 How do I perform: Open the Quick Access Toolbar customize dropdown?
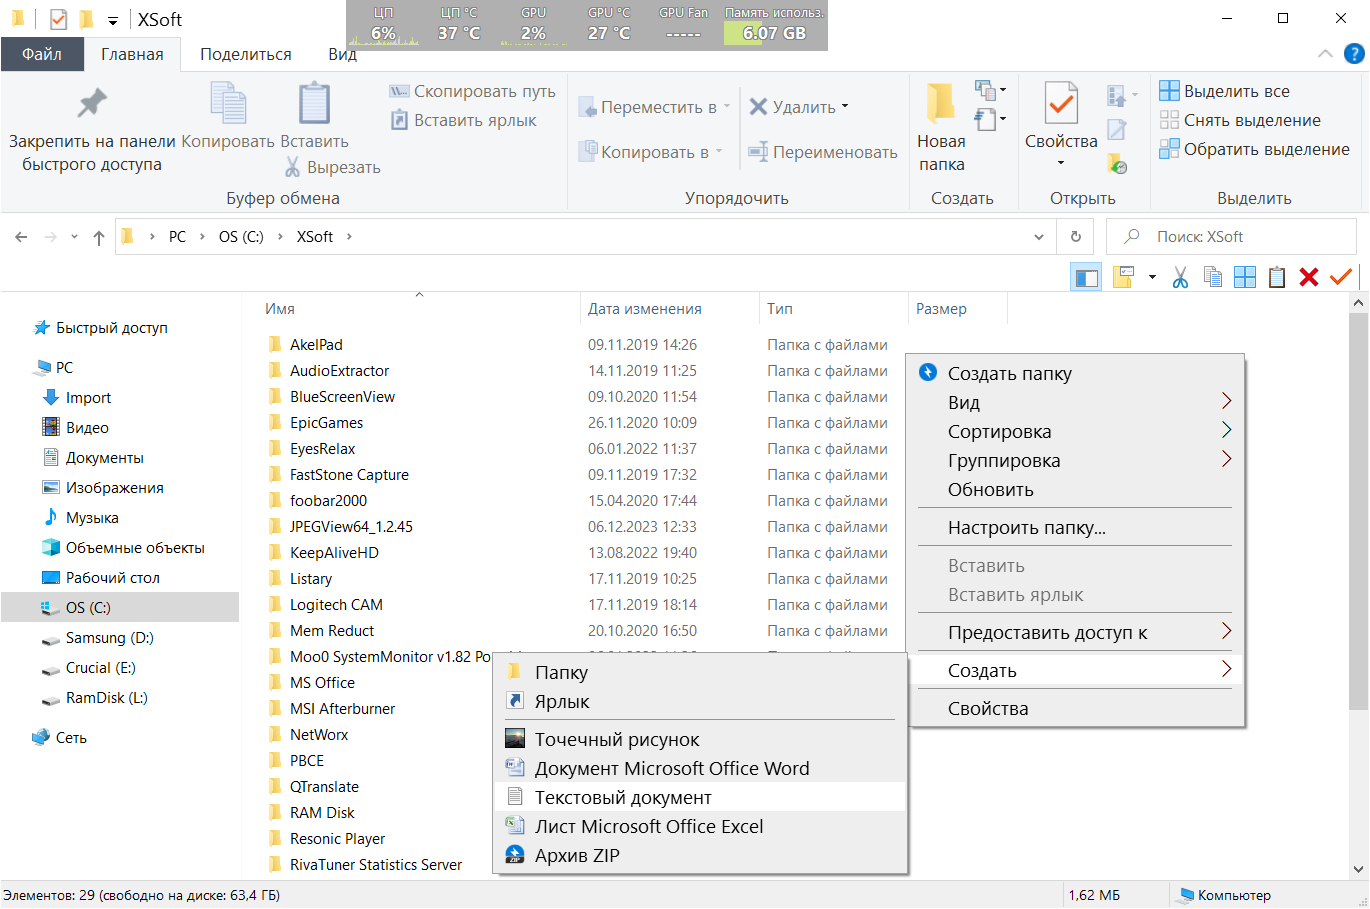pos(112,20)
